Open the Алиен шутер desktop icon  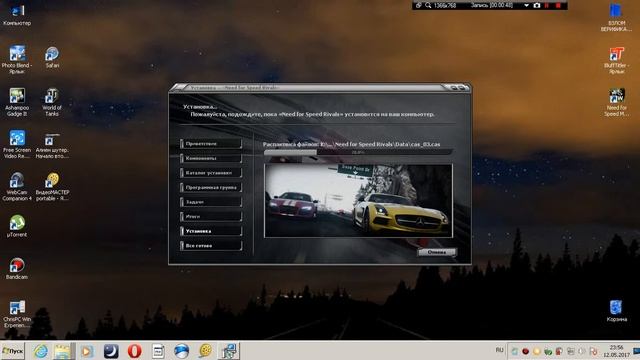(x=52, y=145)
